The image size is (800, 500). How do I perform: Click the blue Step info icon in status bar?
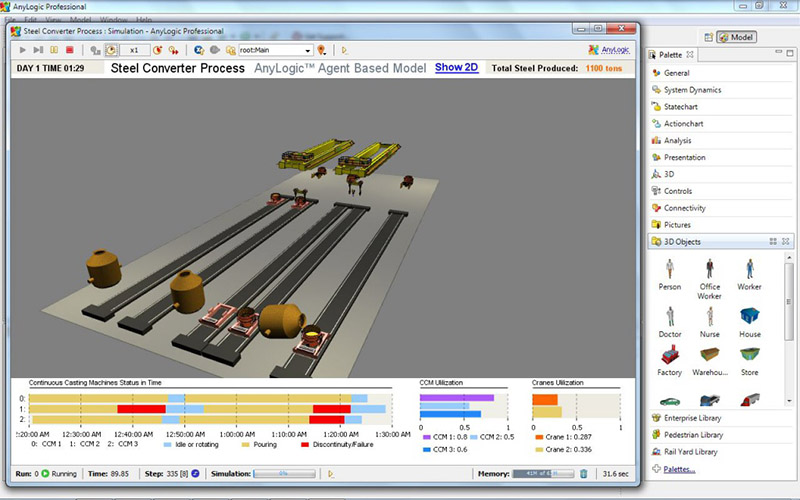195,473
